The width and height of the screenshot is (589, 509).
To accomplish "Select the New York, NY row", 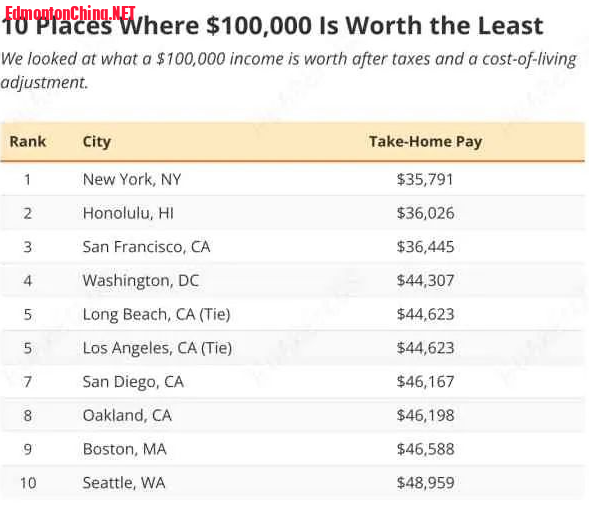I will coord(293,179).
